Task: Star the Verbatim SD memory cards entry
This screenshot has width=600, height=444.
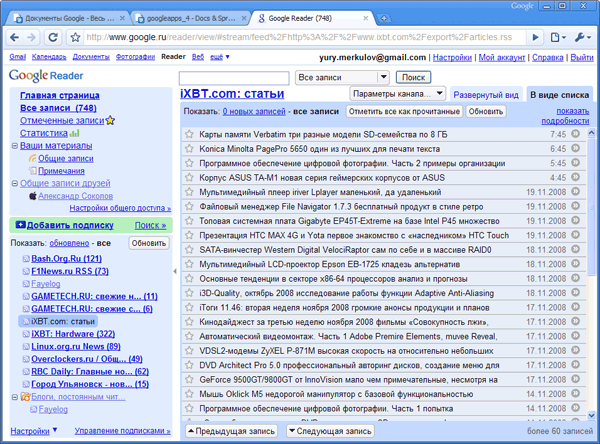Action: pyautogui.click(x=189, y=134)
